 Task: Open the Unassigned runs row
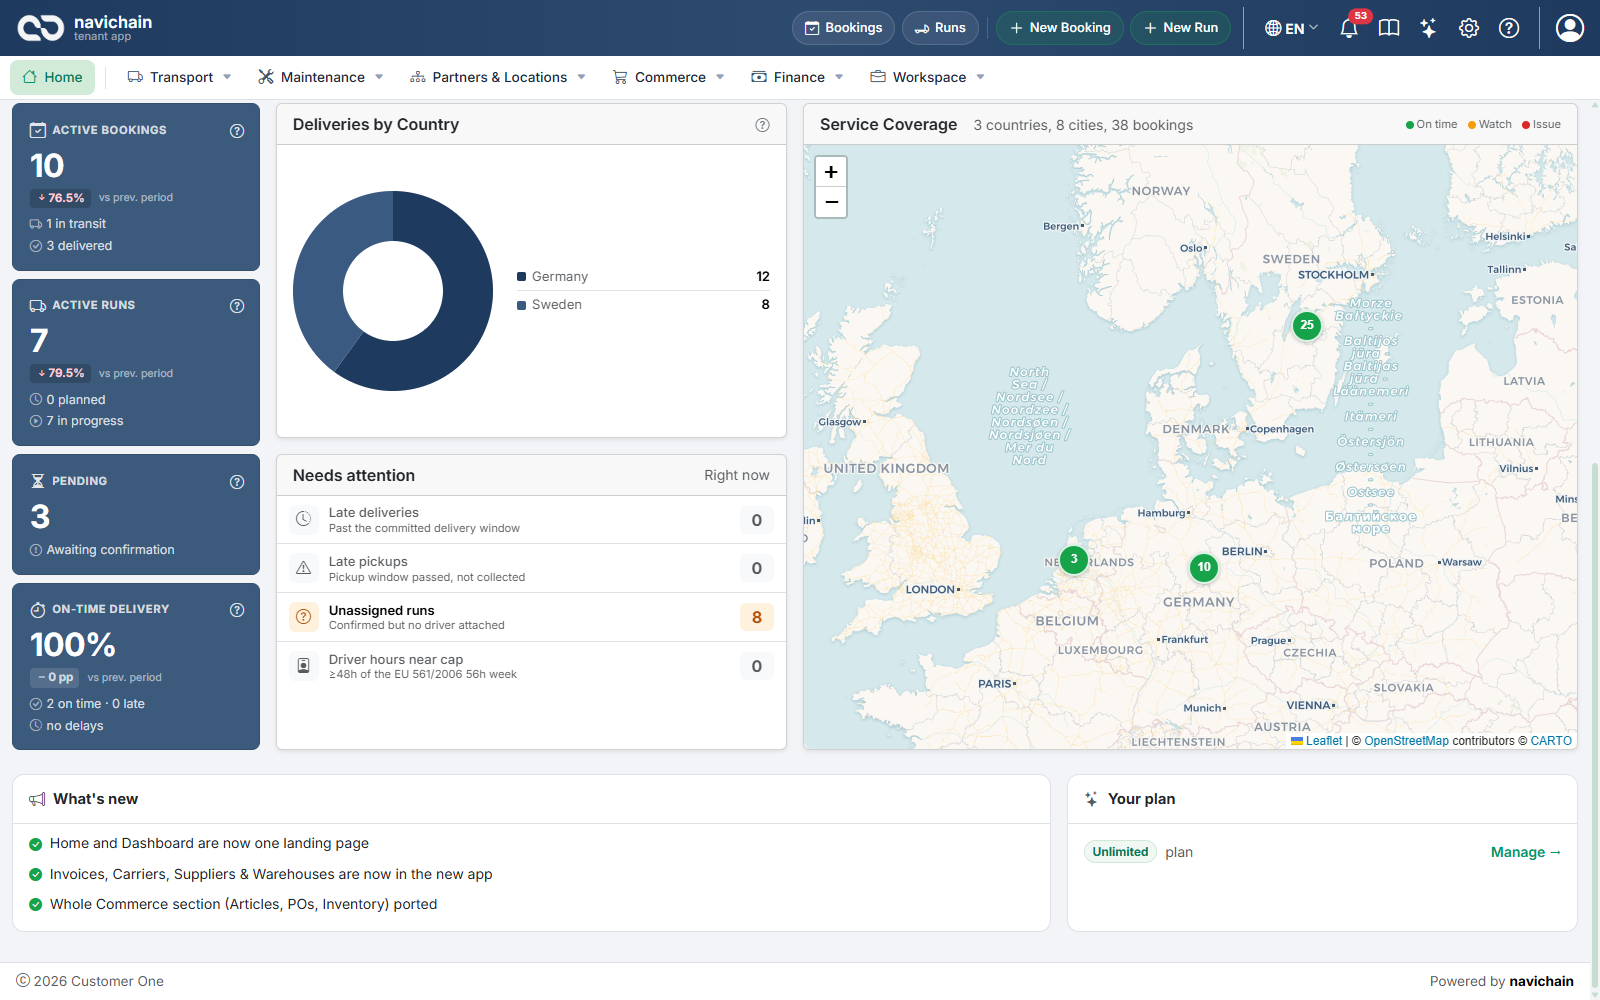pyautogui.click(x=531, y=617)
